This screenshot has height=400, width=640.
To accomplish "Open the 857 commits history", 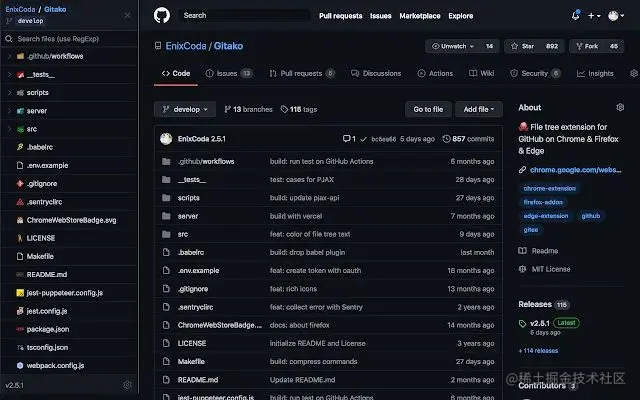I will click(x=468, y=139).
